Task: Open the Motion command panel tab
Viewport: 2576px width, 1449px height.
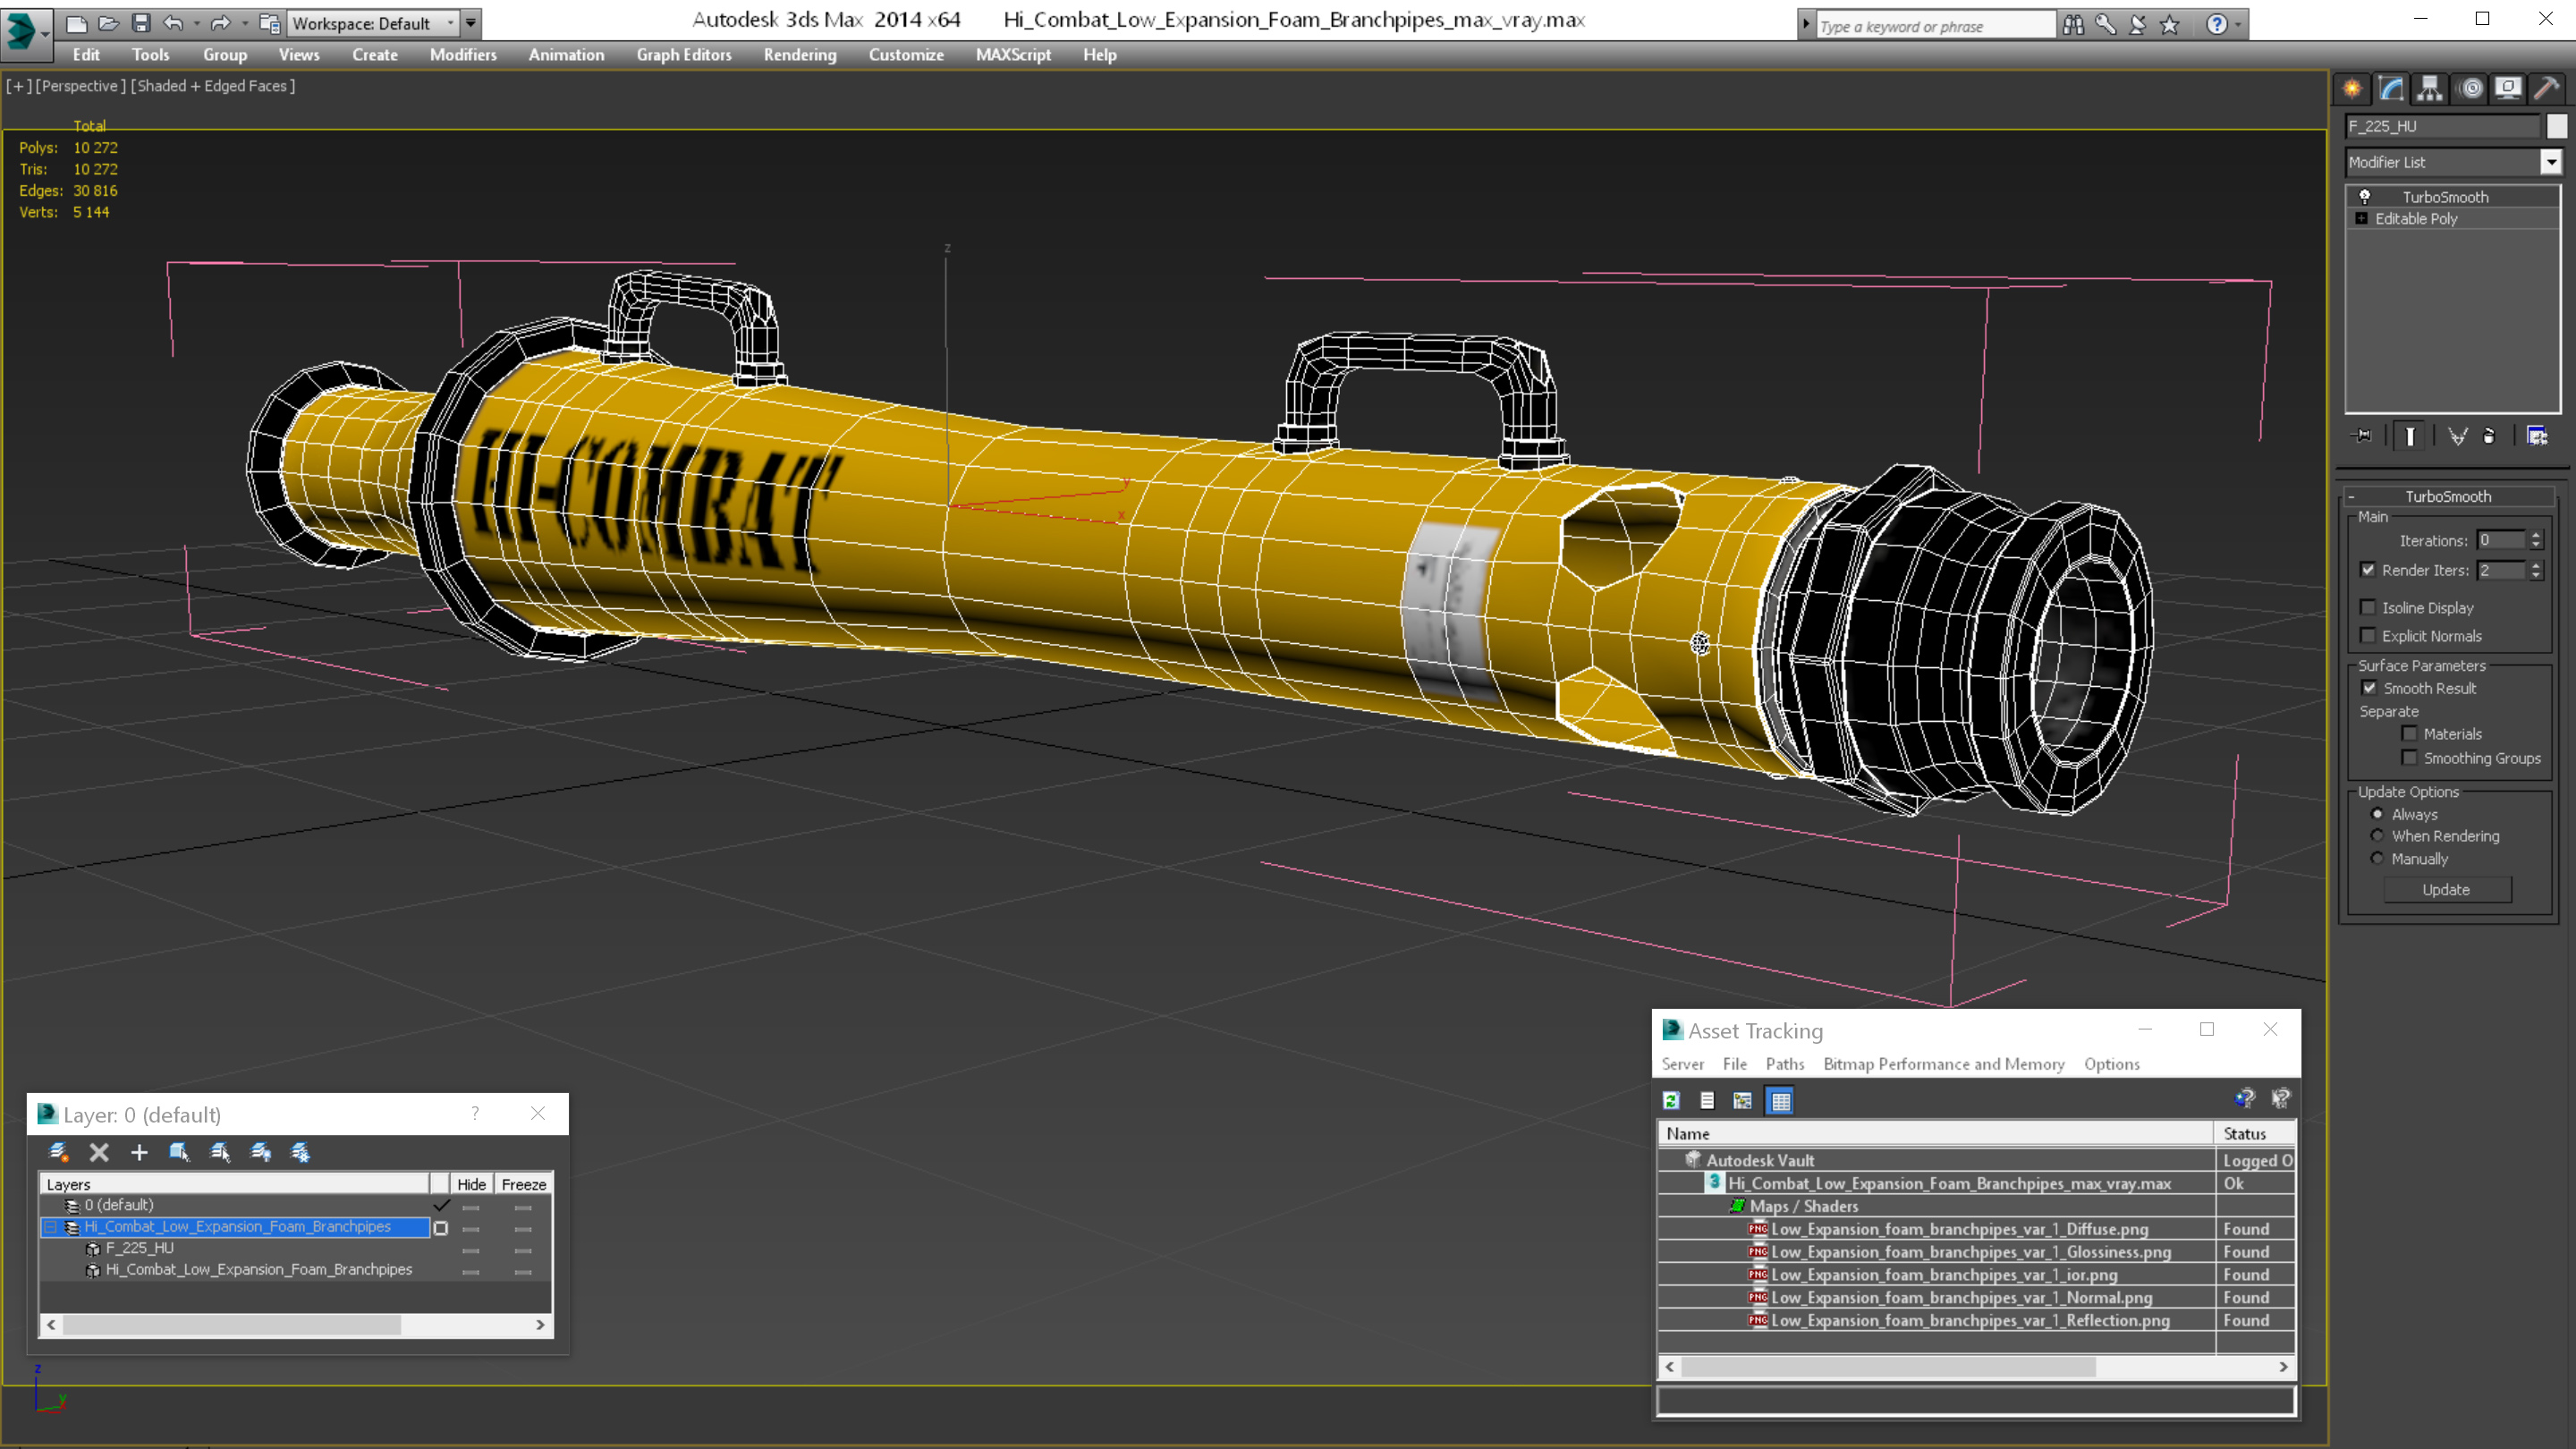Action: point(2471,89)
